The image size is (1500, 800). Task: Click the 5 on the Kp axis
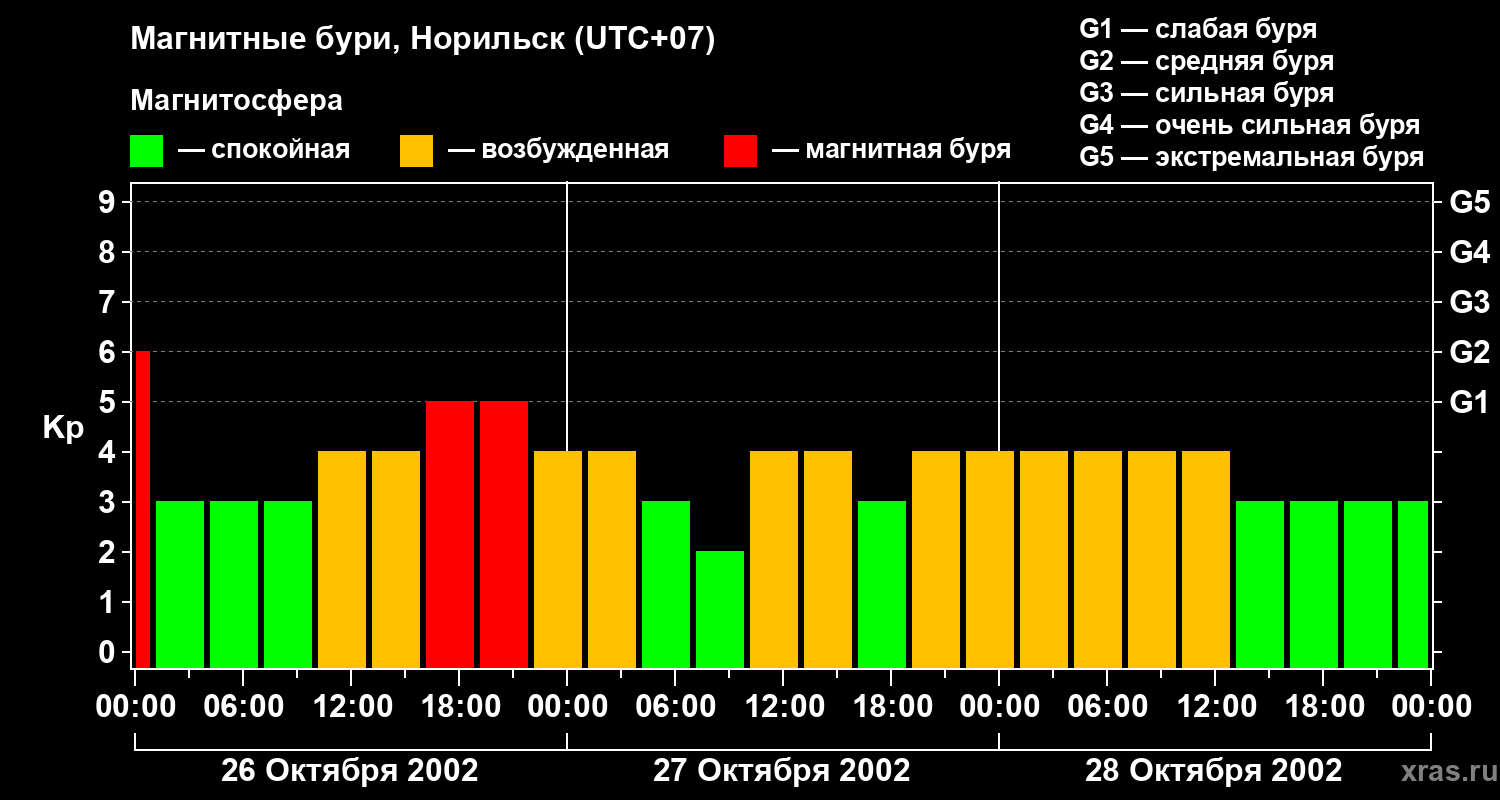(x=109, y=402)
